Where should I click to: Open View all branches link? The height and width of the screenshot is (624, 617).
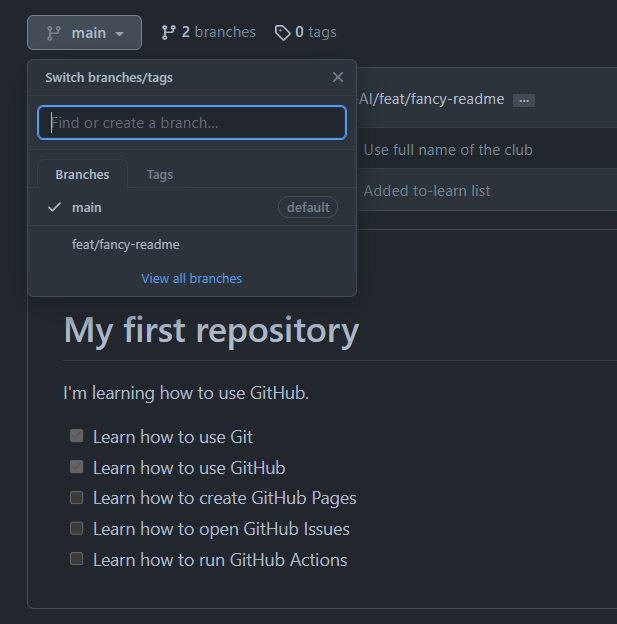pyautogui.click(x=191, y=279)
